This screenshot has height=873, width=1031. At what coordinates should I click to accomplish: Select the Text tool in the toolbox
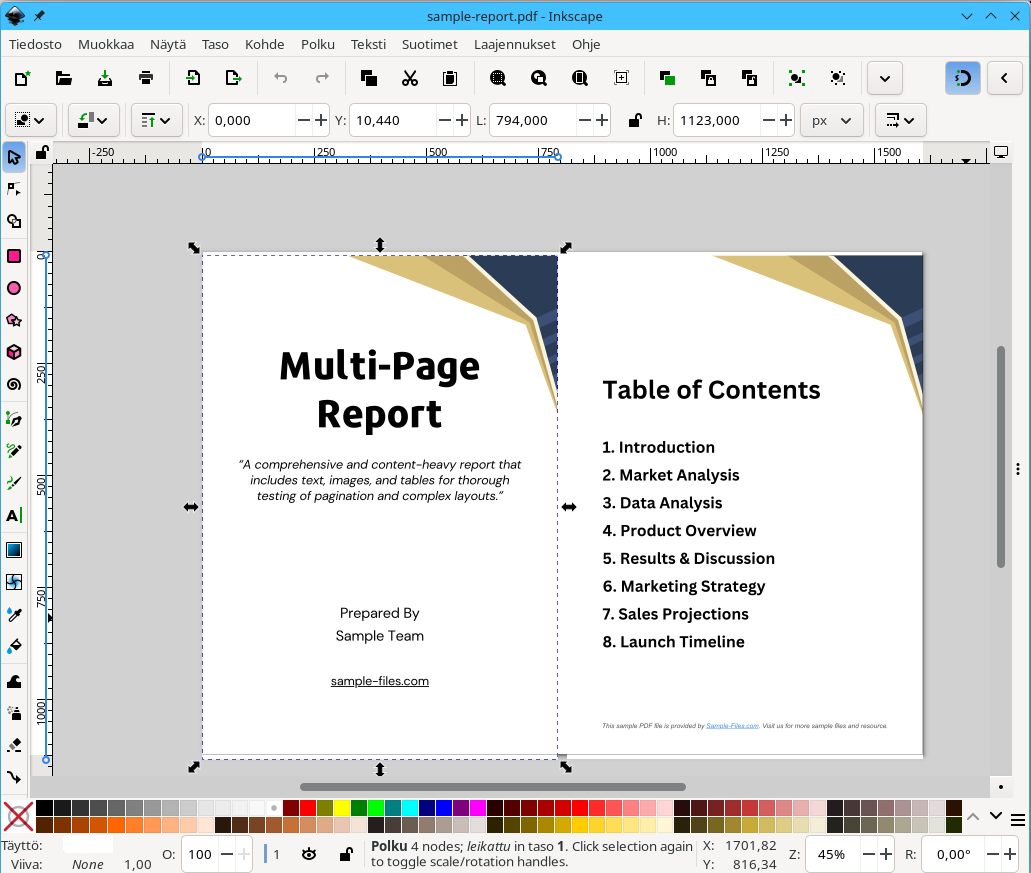[x=14, y=516]
